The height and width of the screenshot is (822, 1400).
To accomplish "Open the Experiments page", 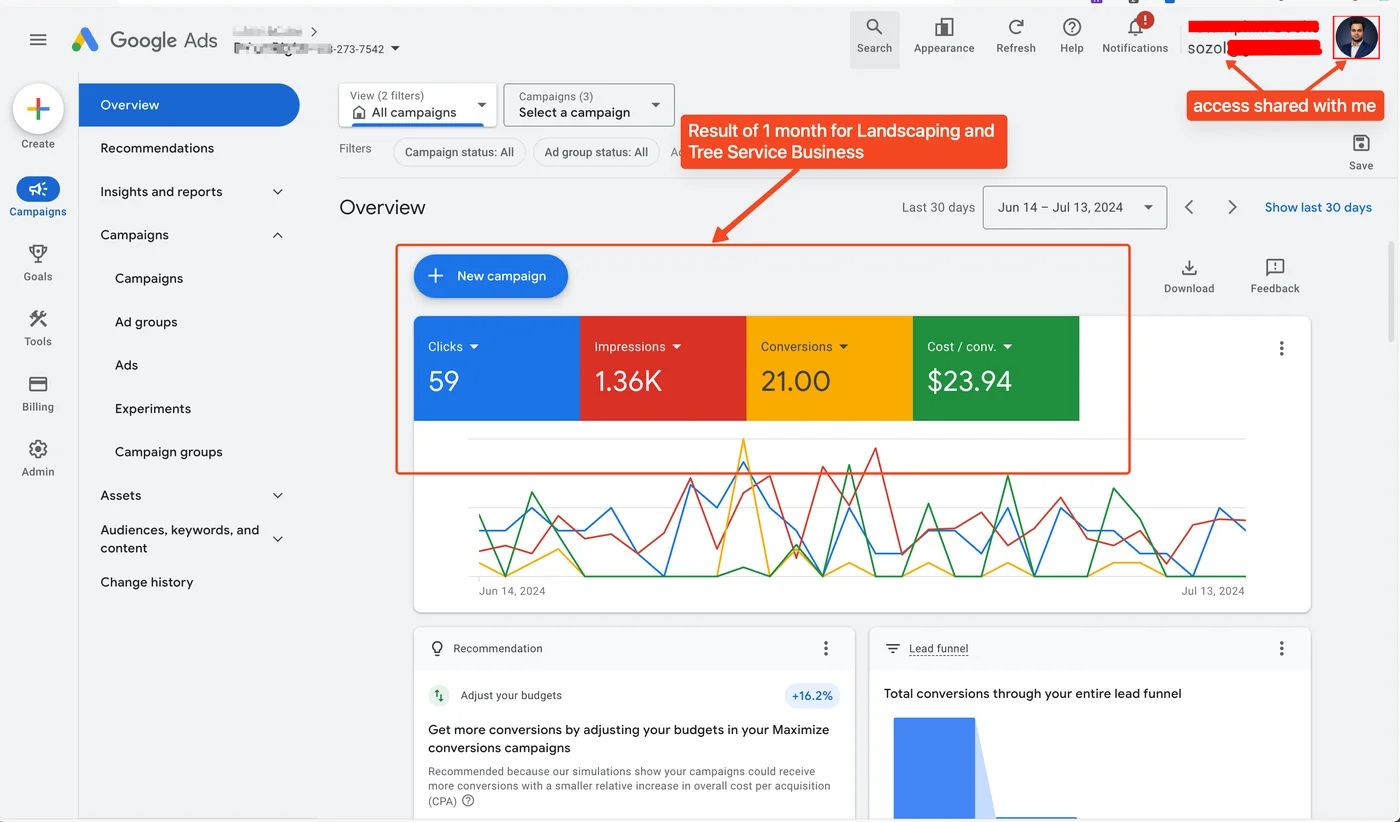I will coord(153,409).
